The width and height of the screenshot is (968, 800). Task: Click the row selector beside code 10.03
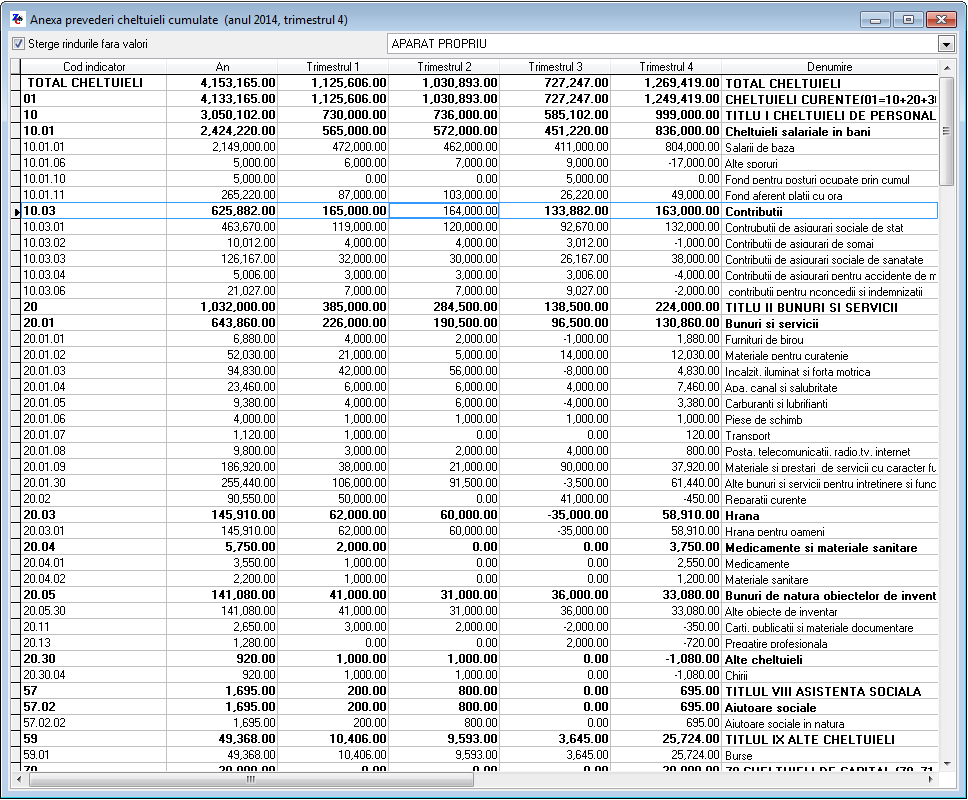point(15,211)
